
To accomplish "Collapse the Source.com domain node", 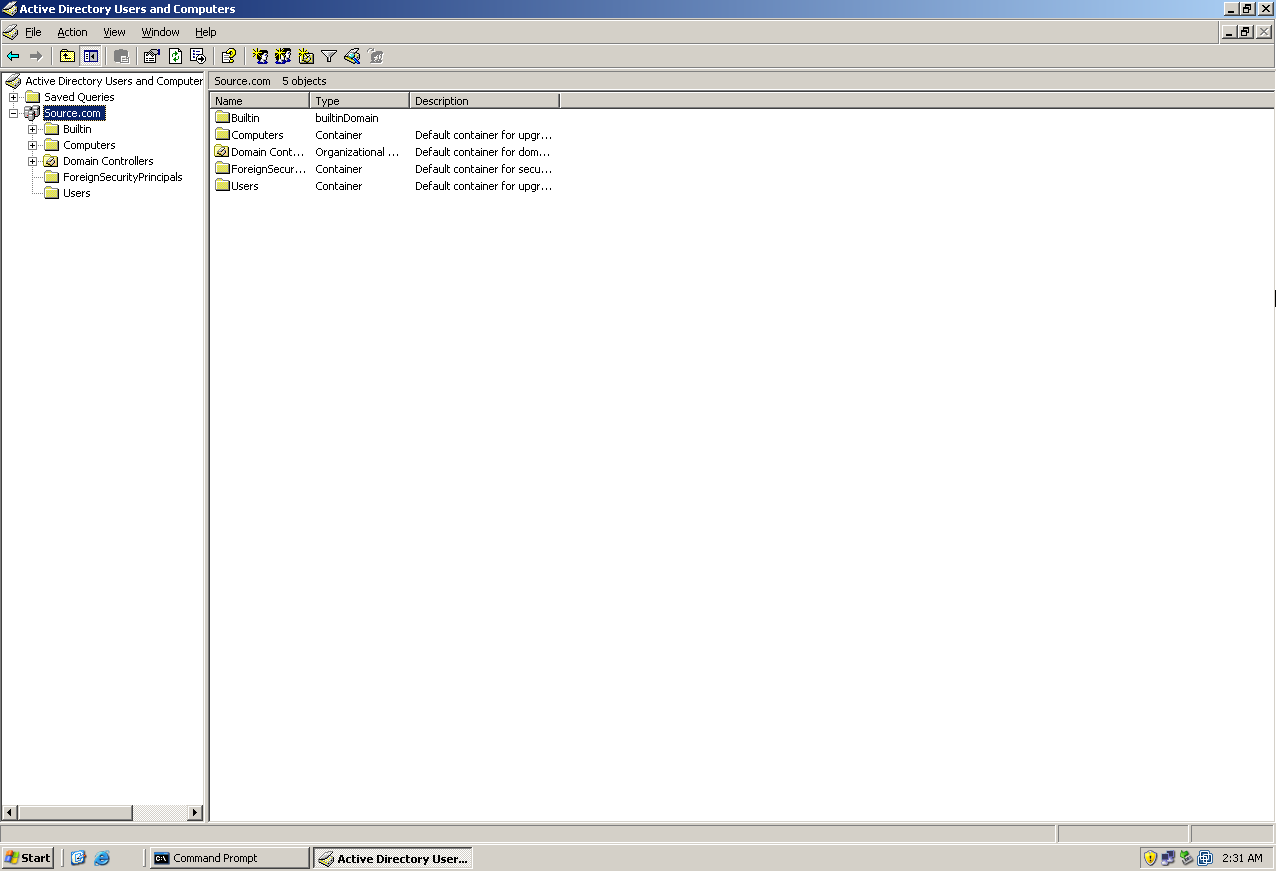I will [13, 113].
